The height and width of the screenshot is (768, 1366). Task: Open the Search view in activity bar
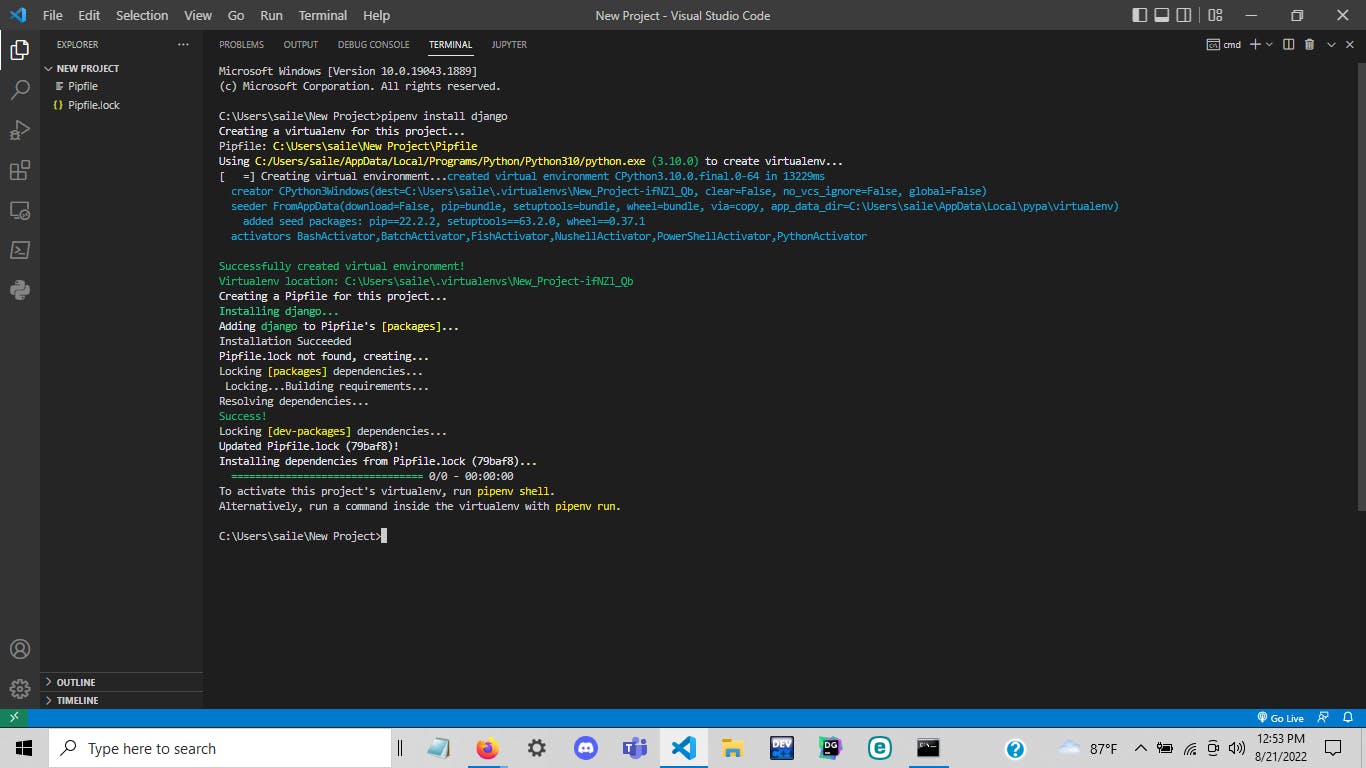pyautogui.click(x=19, y=90)
